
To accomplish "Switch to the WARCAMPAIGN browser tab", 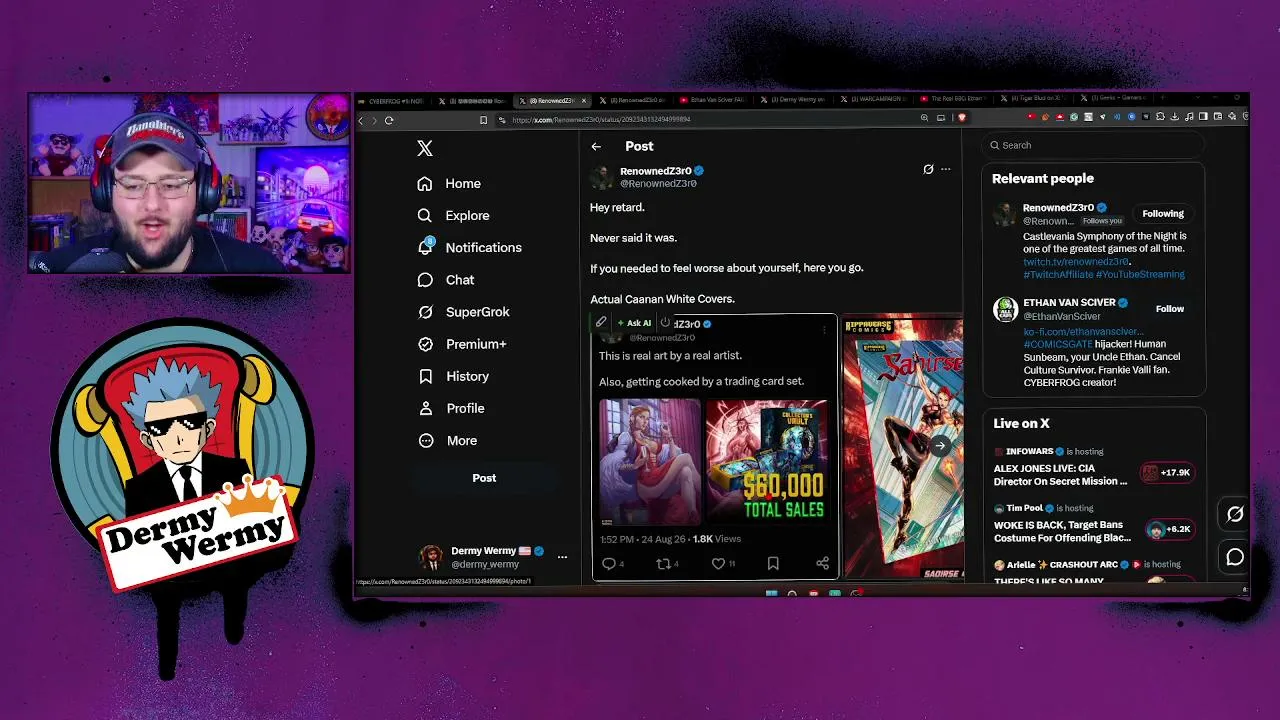I will click(x=872, y=100).
